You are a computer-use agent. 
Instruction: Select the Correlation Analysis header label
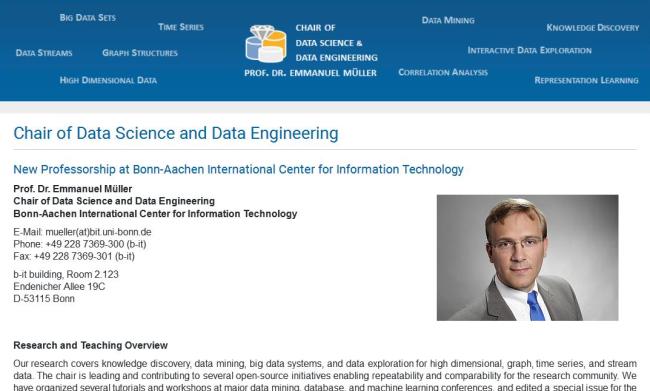click(443, 73)
